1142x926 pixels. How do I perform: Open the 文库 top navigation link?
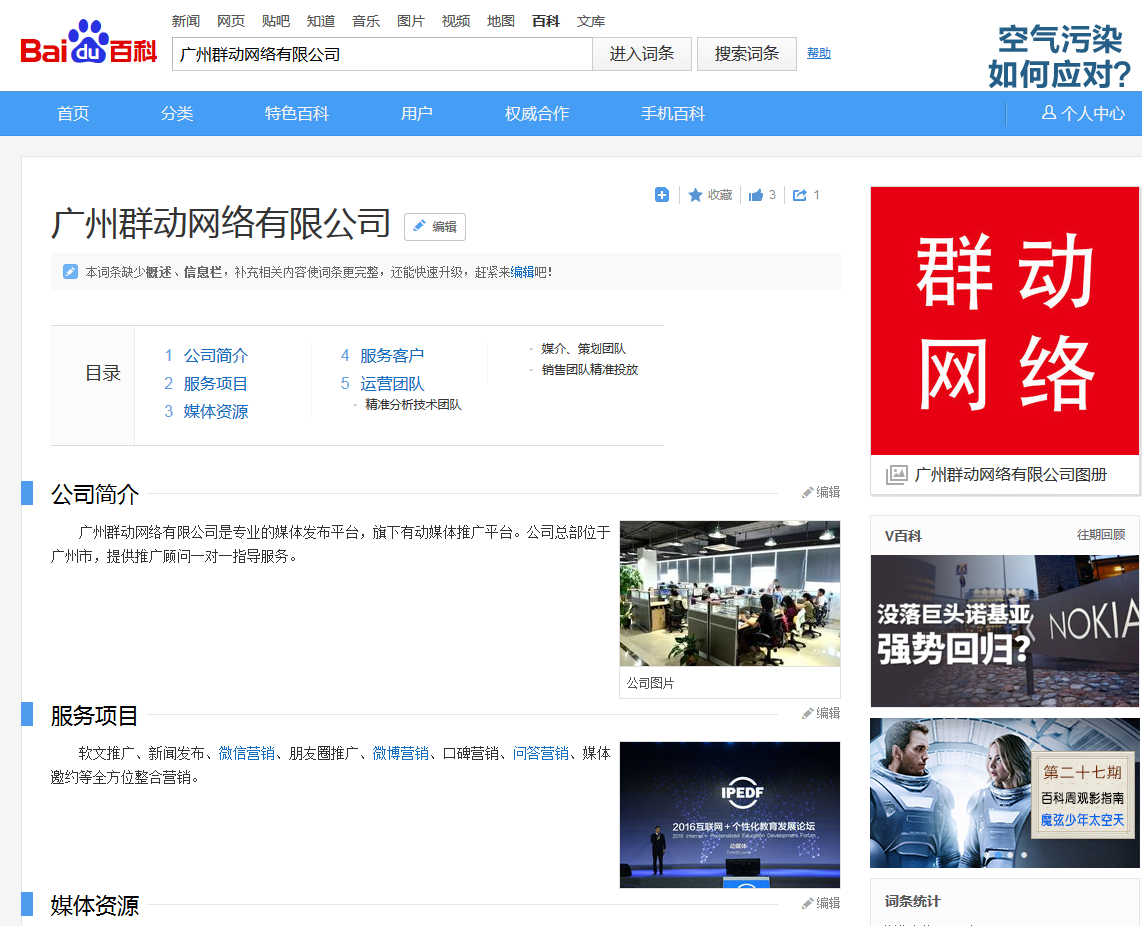click(591, 21)
